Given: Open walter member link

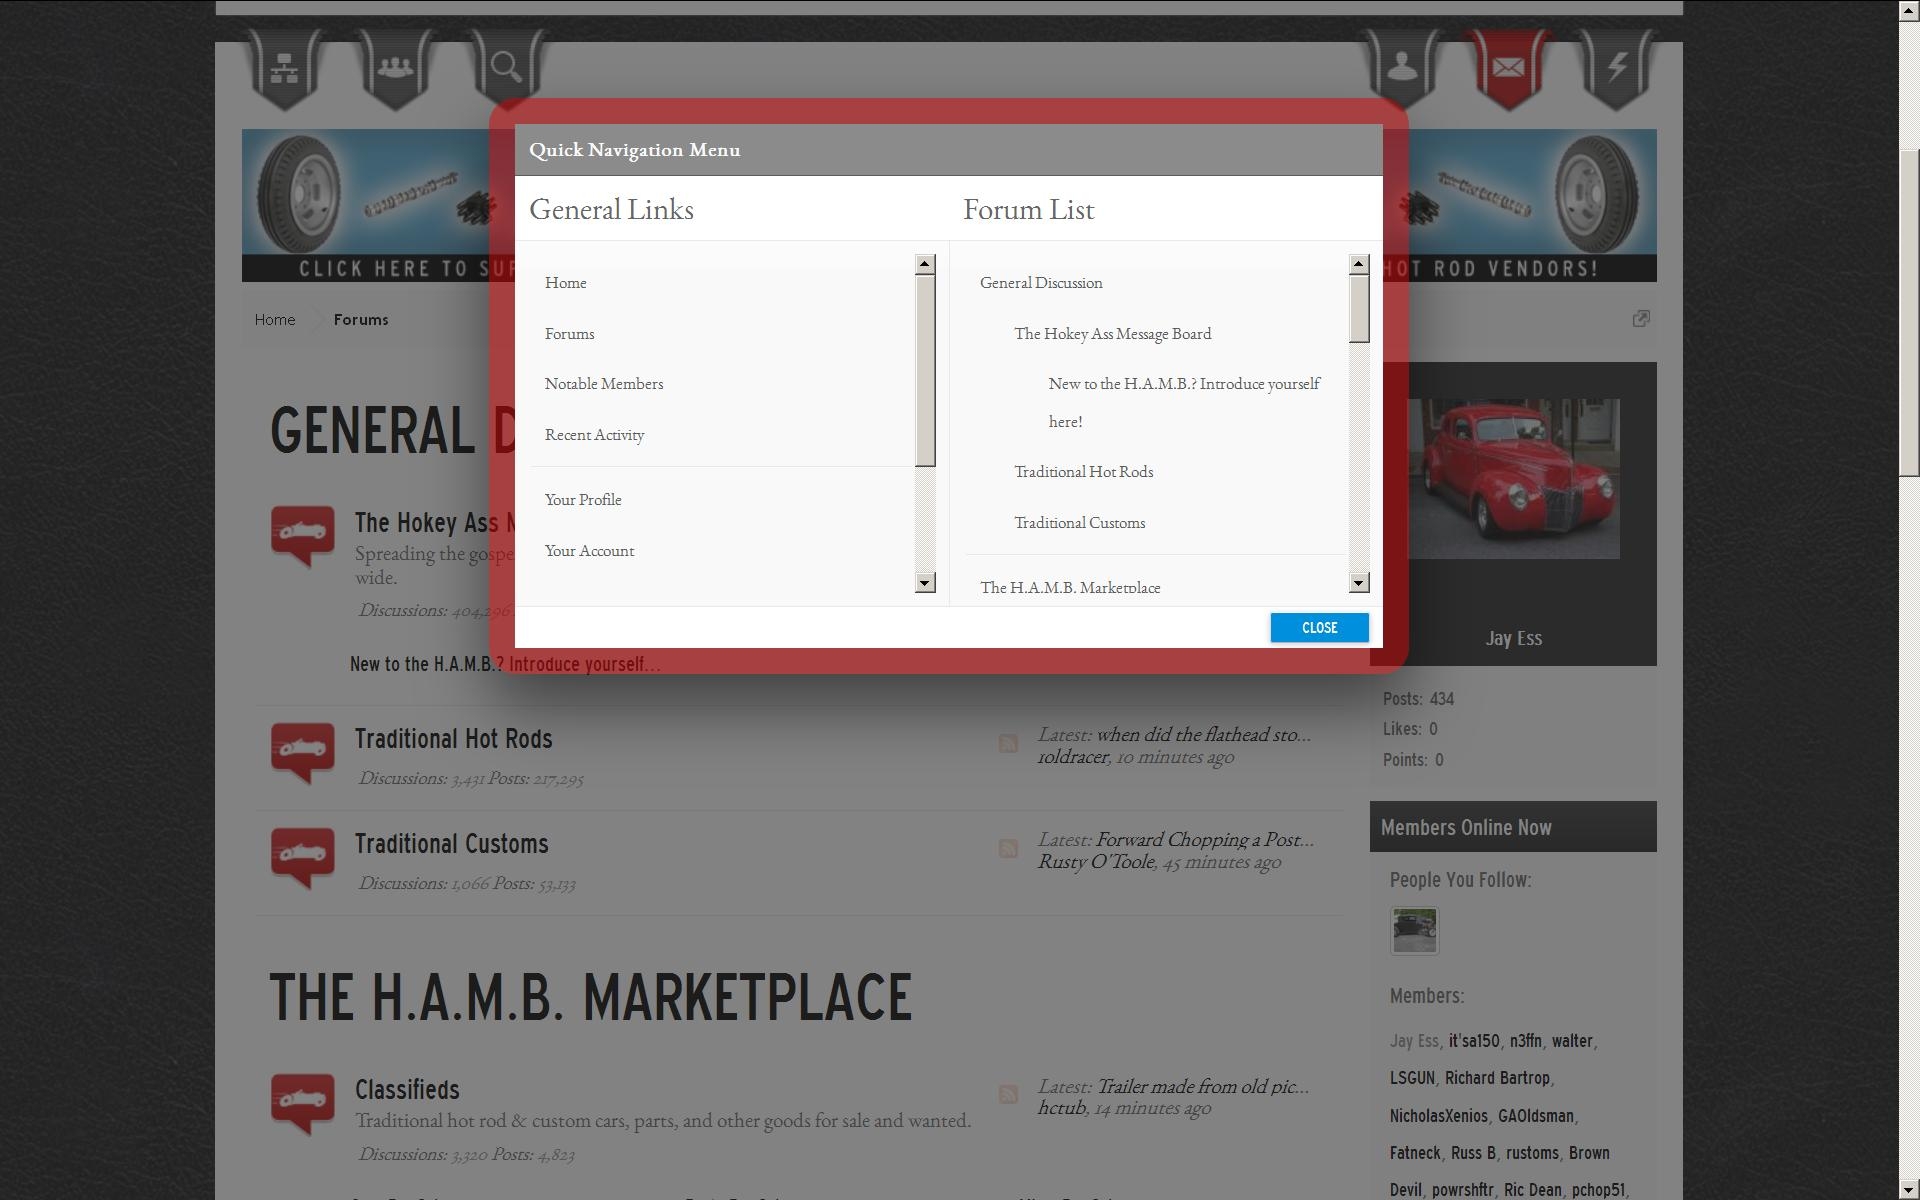Looking at the screenshot, I should pyautogui.click(x=1572, y=1041).
